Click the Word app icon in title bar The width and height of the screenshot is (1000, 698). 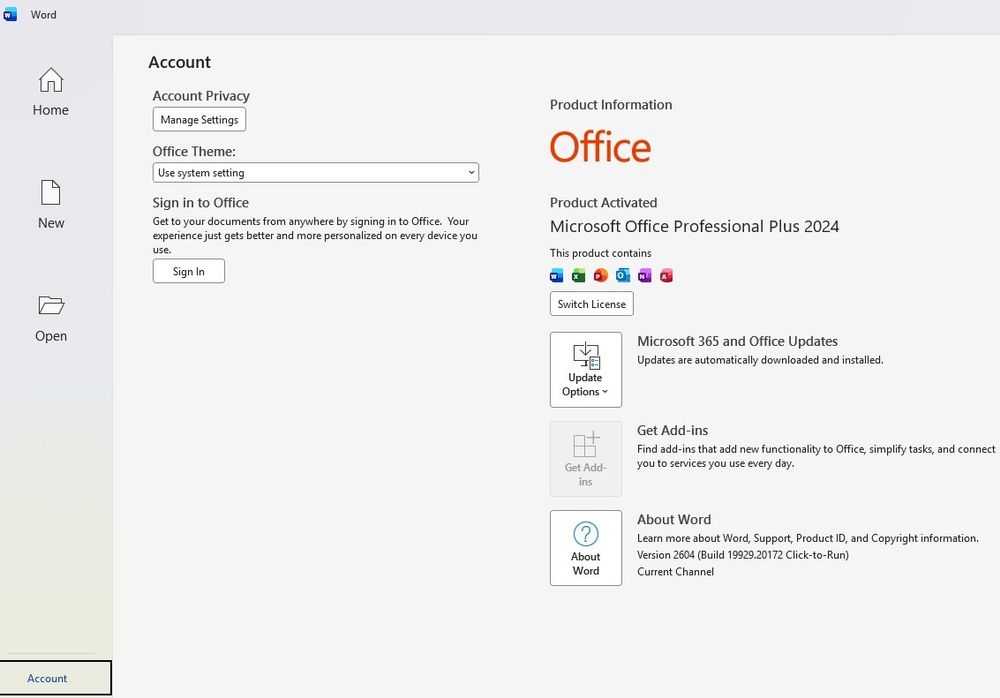[10, 15]
